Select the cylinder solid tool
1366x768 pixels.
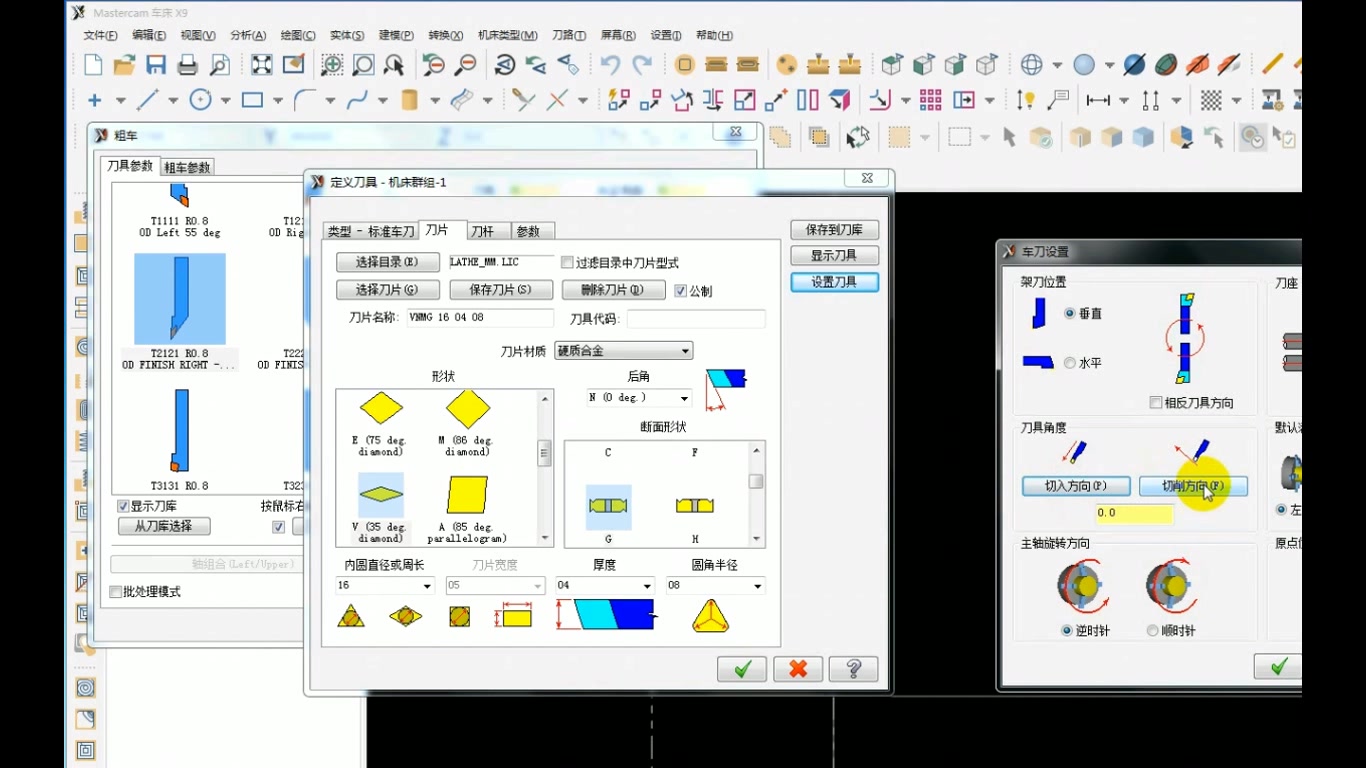click(x=409, y=100)
